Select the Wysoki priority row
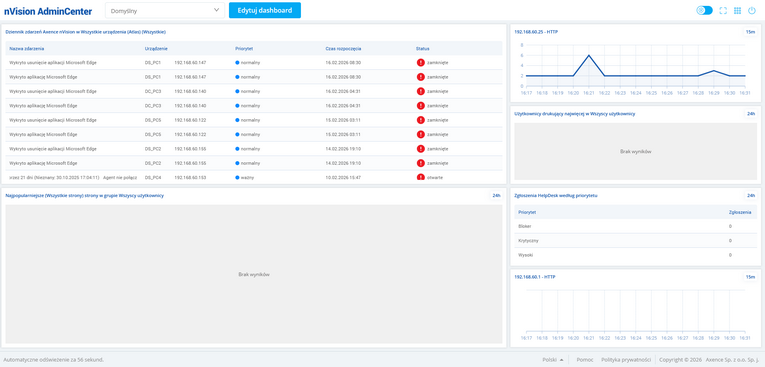Screen dimensions: 765x367 [x=635, y=255]
